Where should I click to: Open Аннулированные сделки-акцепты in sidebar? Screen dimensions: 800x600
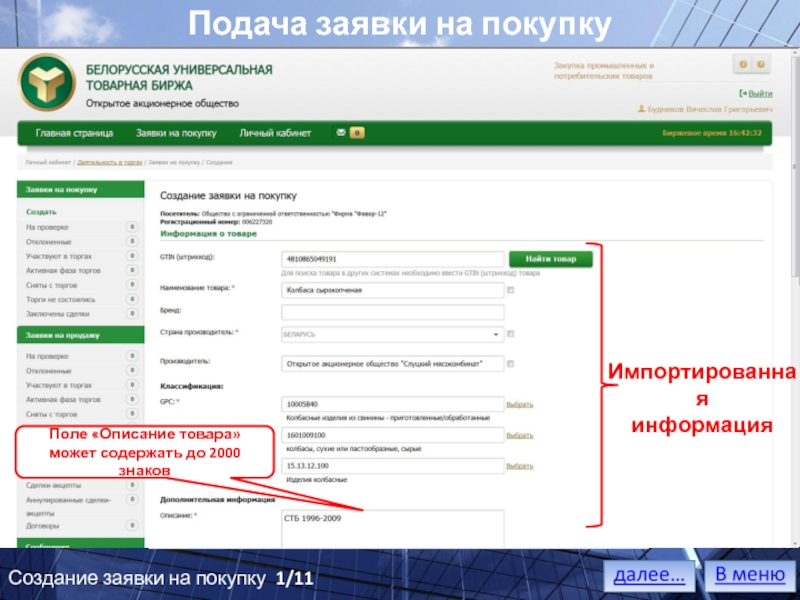tap(68, 506)
